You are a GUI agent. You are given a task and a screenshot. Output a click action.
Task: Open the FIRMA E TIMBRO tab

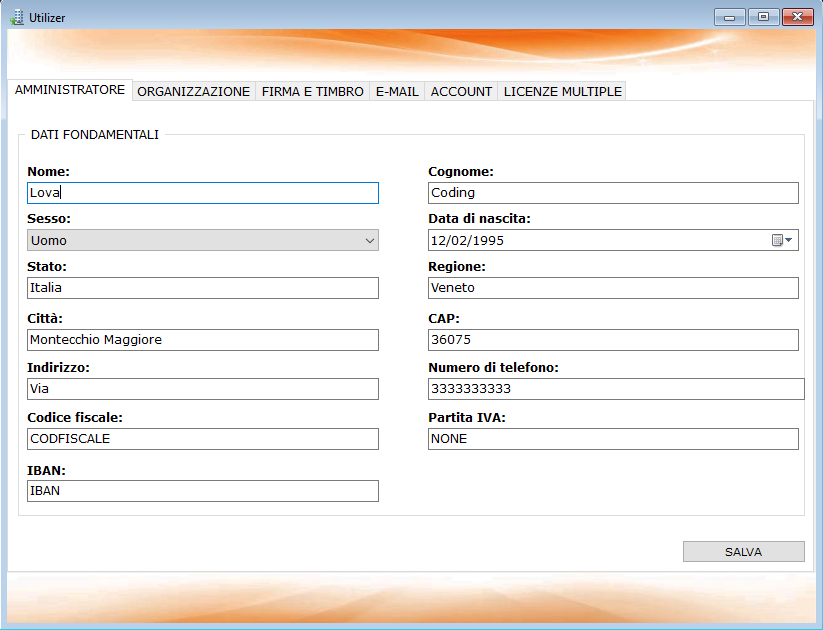click(x=311, y=90)
